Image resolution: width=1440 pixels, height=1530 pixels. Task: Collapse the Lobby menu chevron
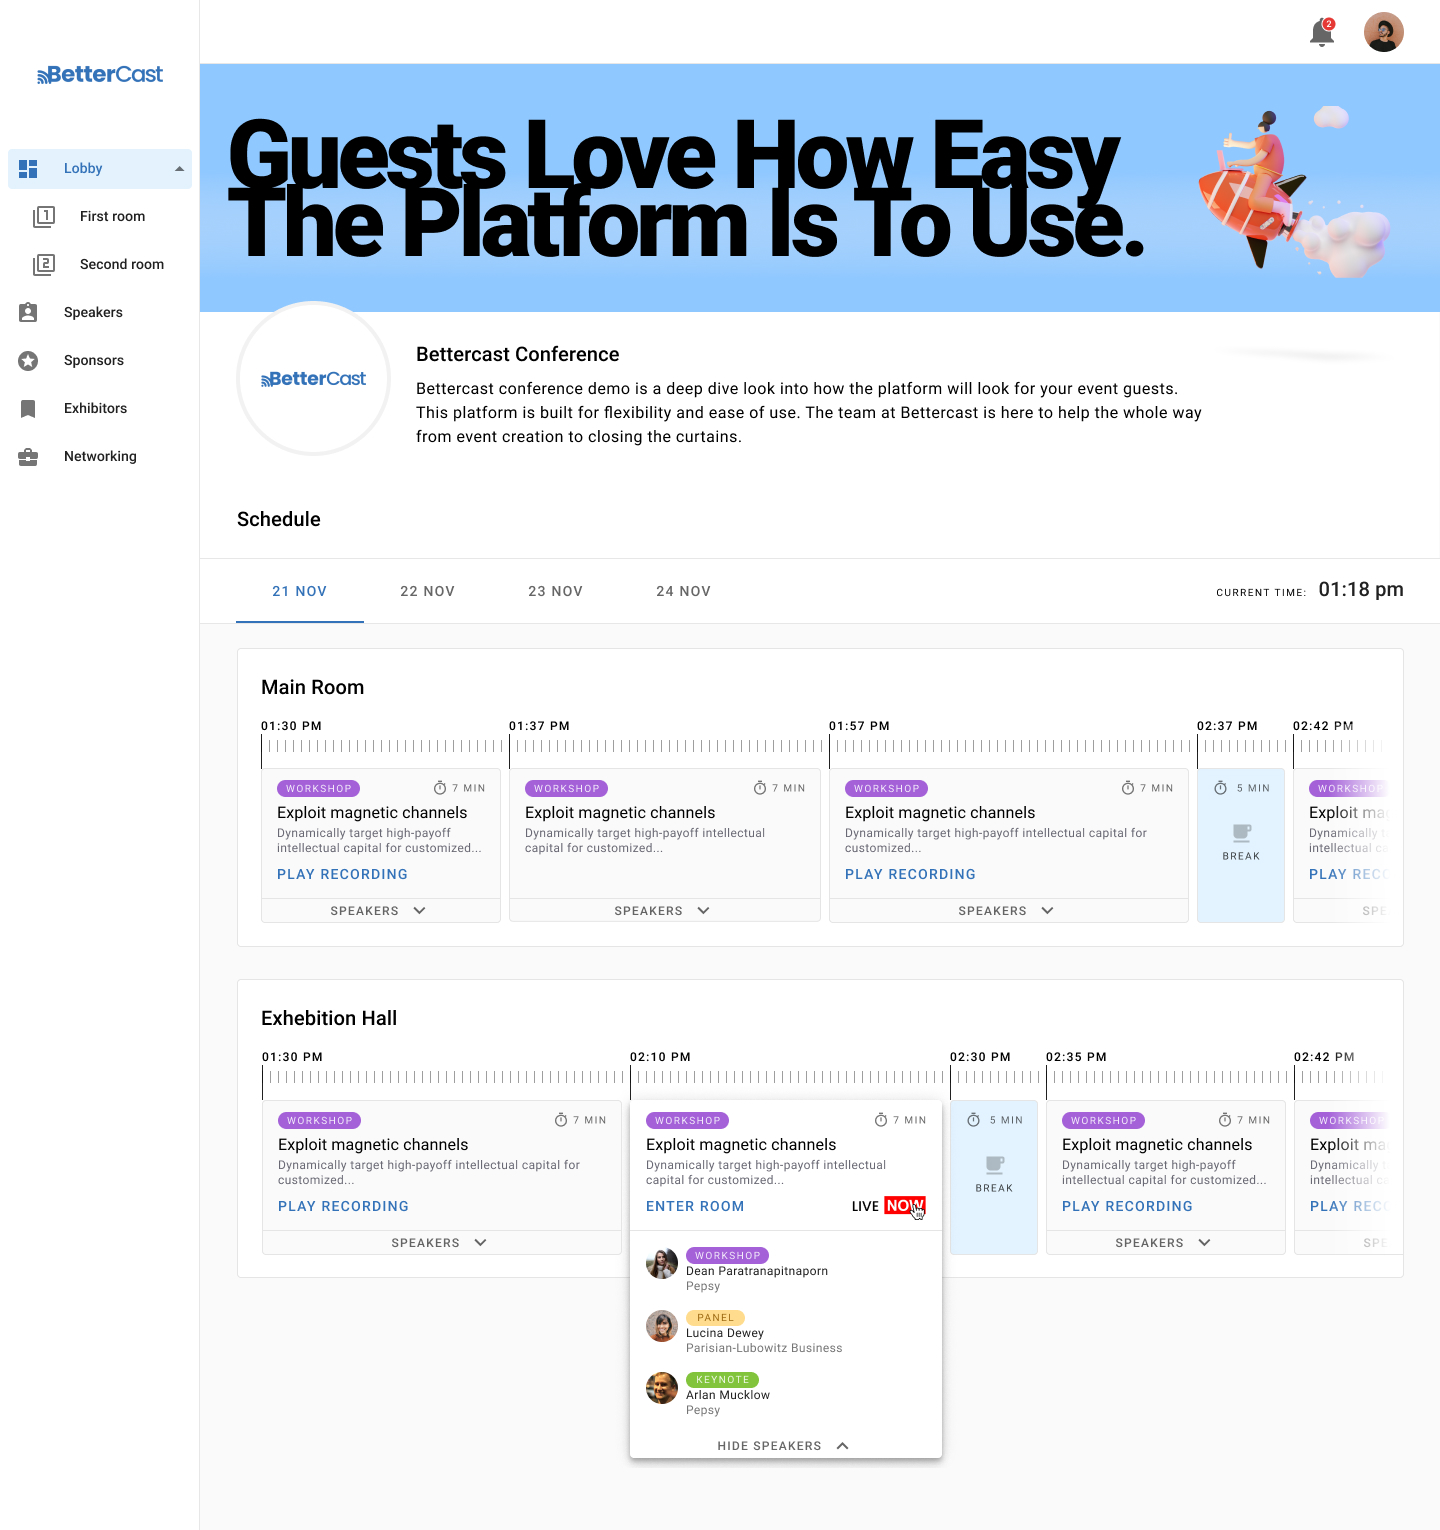coord(178,168)
